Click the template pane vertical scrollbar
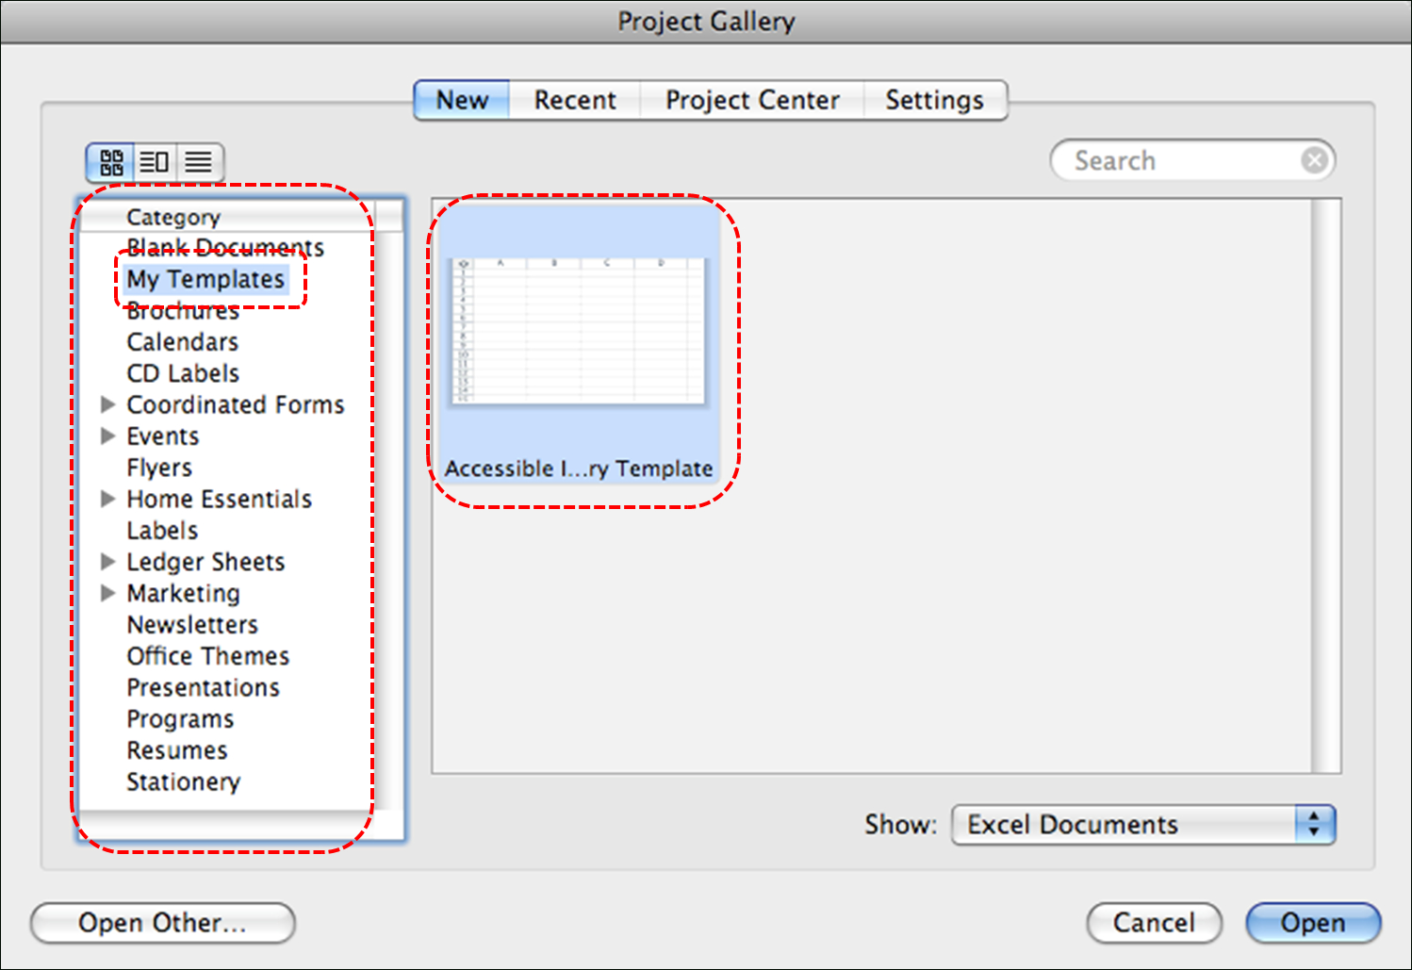1412x970 pixels. coord(1326,485)
